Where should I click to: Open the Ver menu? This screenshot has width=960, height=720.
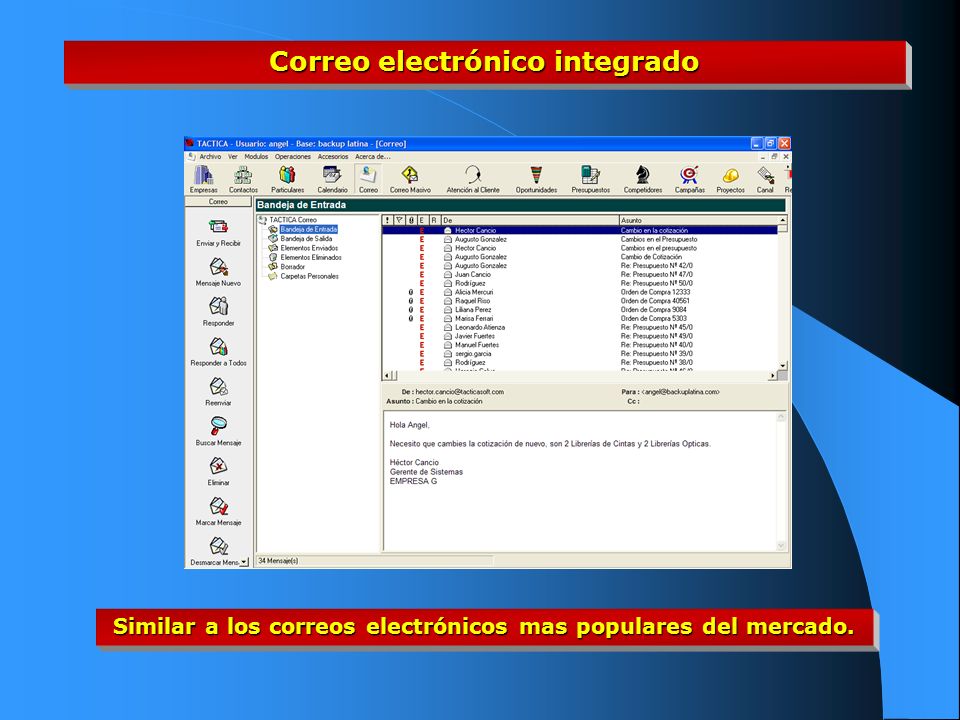point(233,157)
